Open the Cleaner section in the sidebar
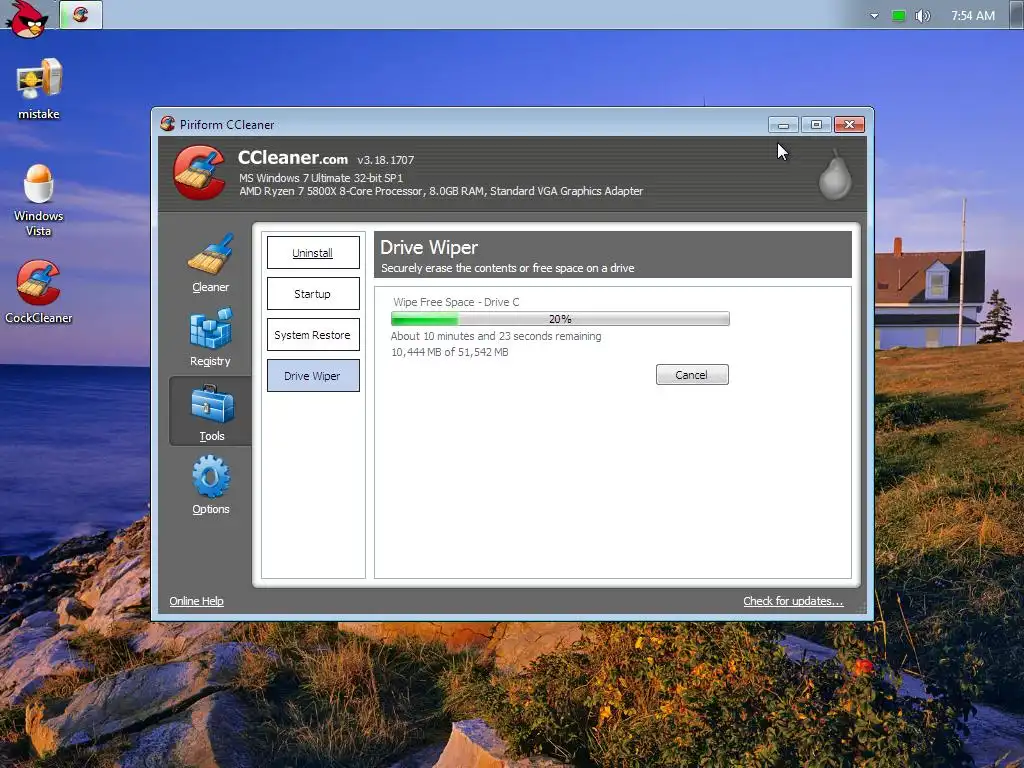The image size is (1024, 768). tap(210, 263)
